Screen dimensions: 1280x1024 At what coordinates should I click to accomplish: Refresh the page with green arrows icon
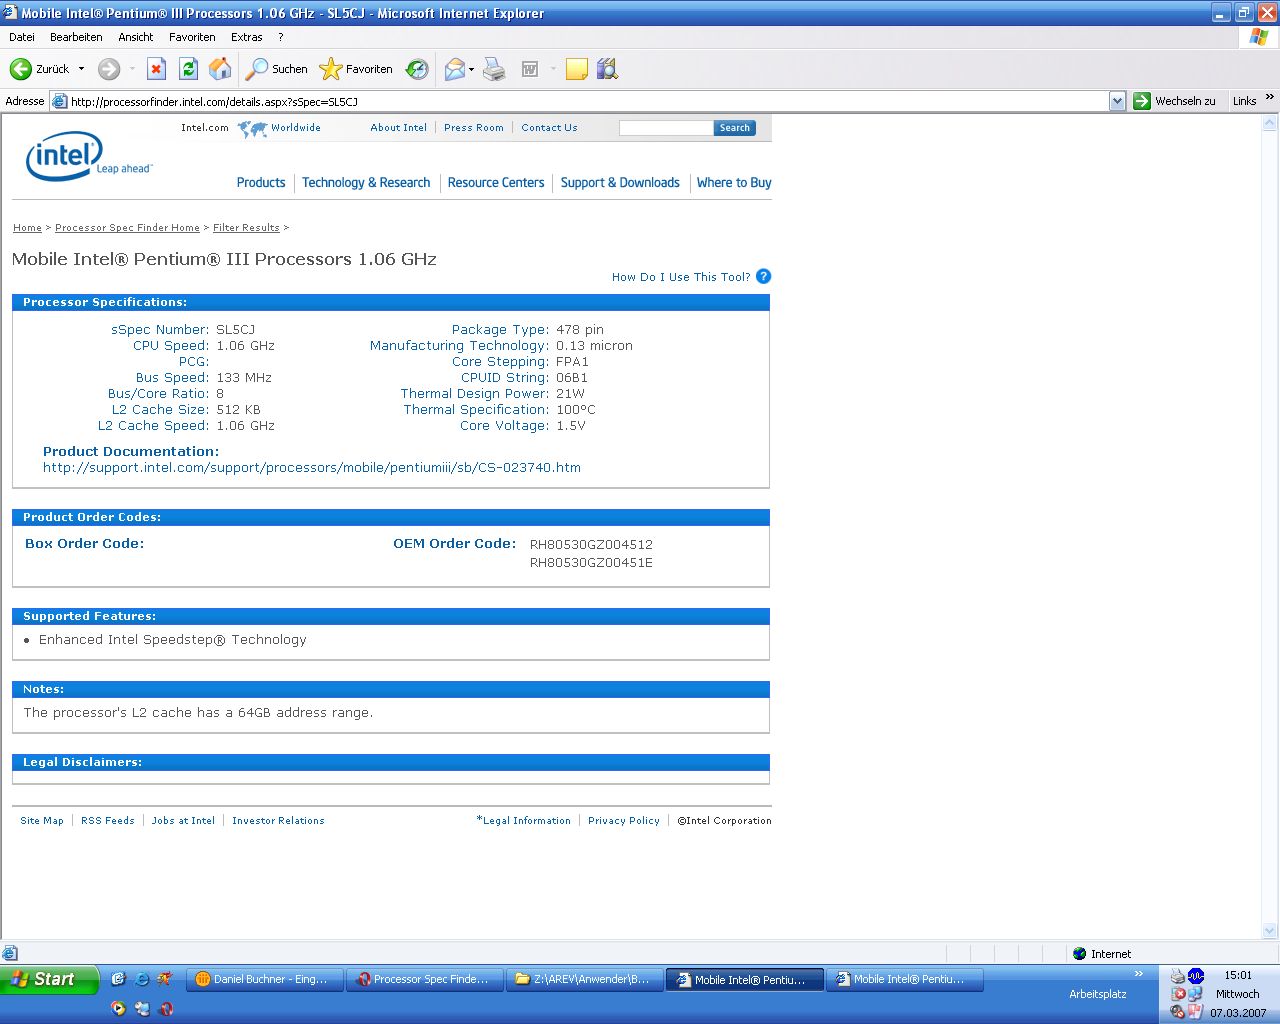188,69
